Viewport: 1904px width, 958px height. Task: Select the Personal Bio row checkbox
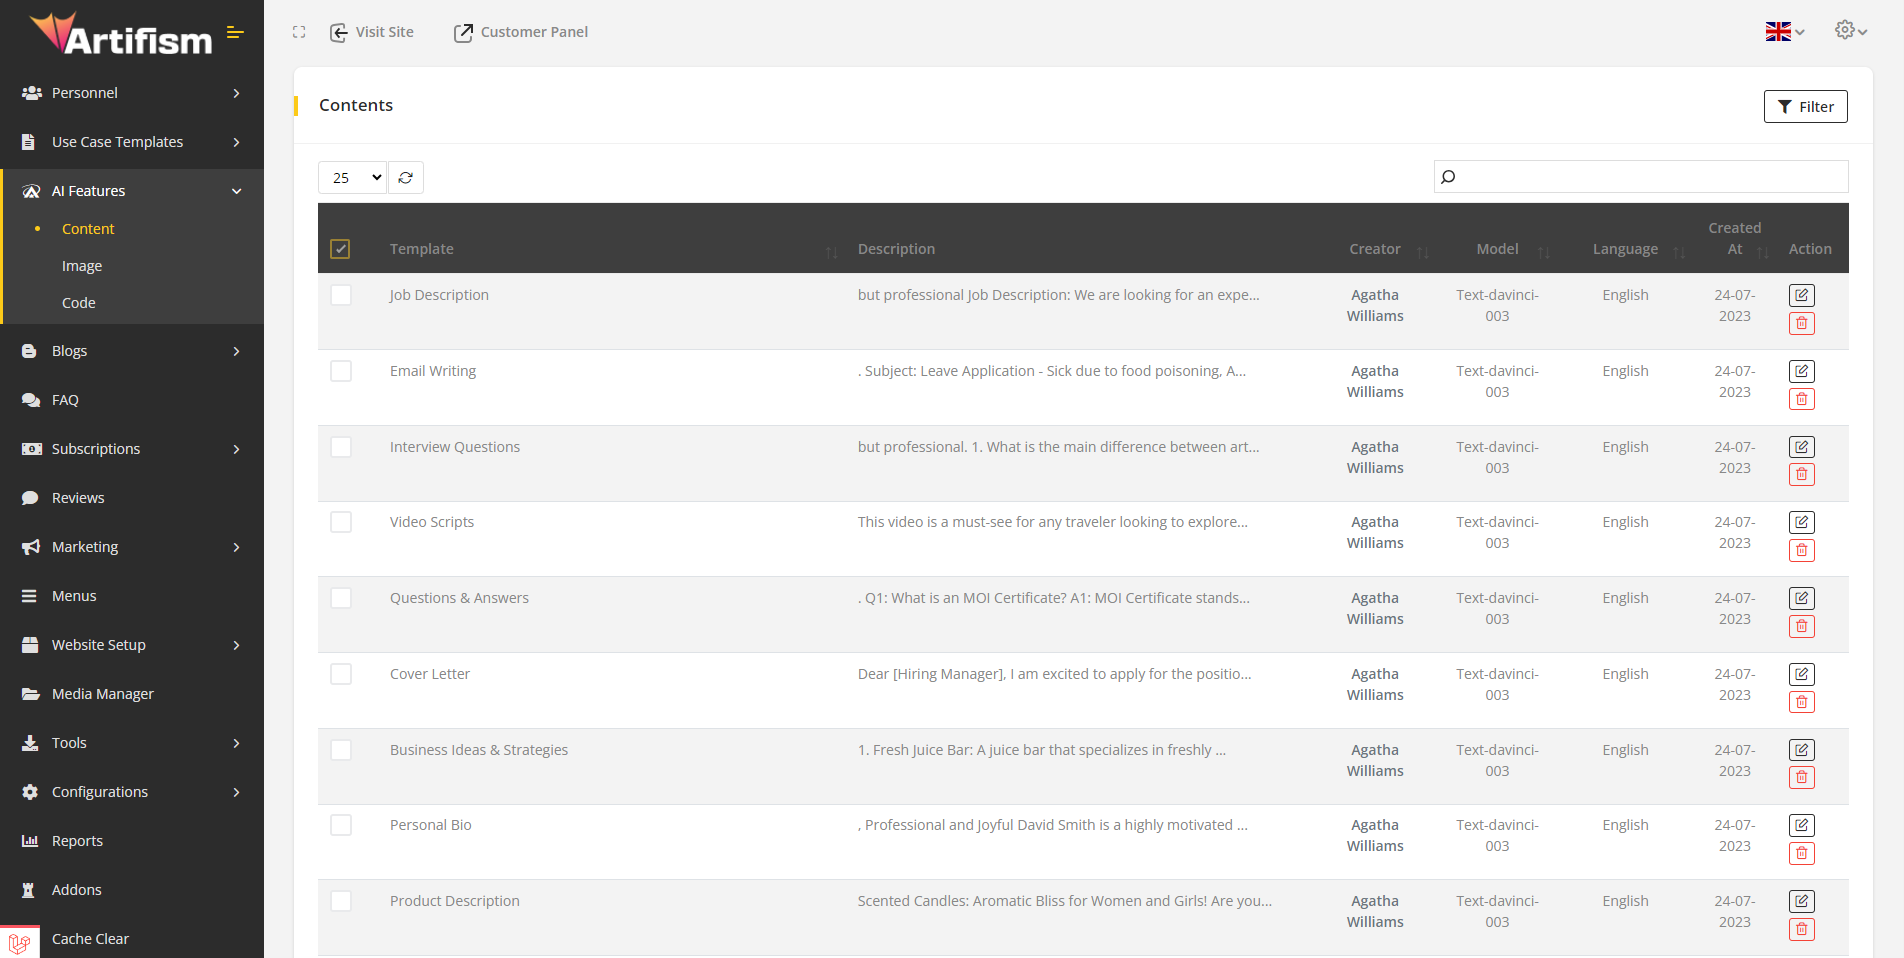click(x=341, y=825)
